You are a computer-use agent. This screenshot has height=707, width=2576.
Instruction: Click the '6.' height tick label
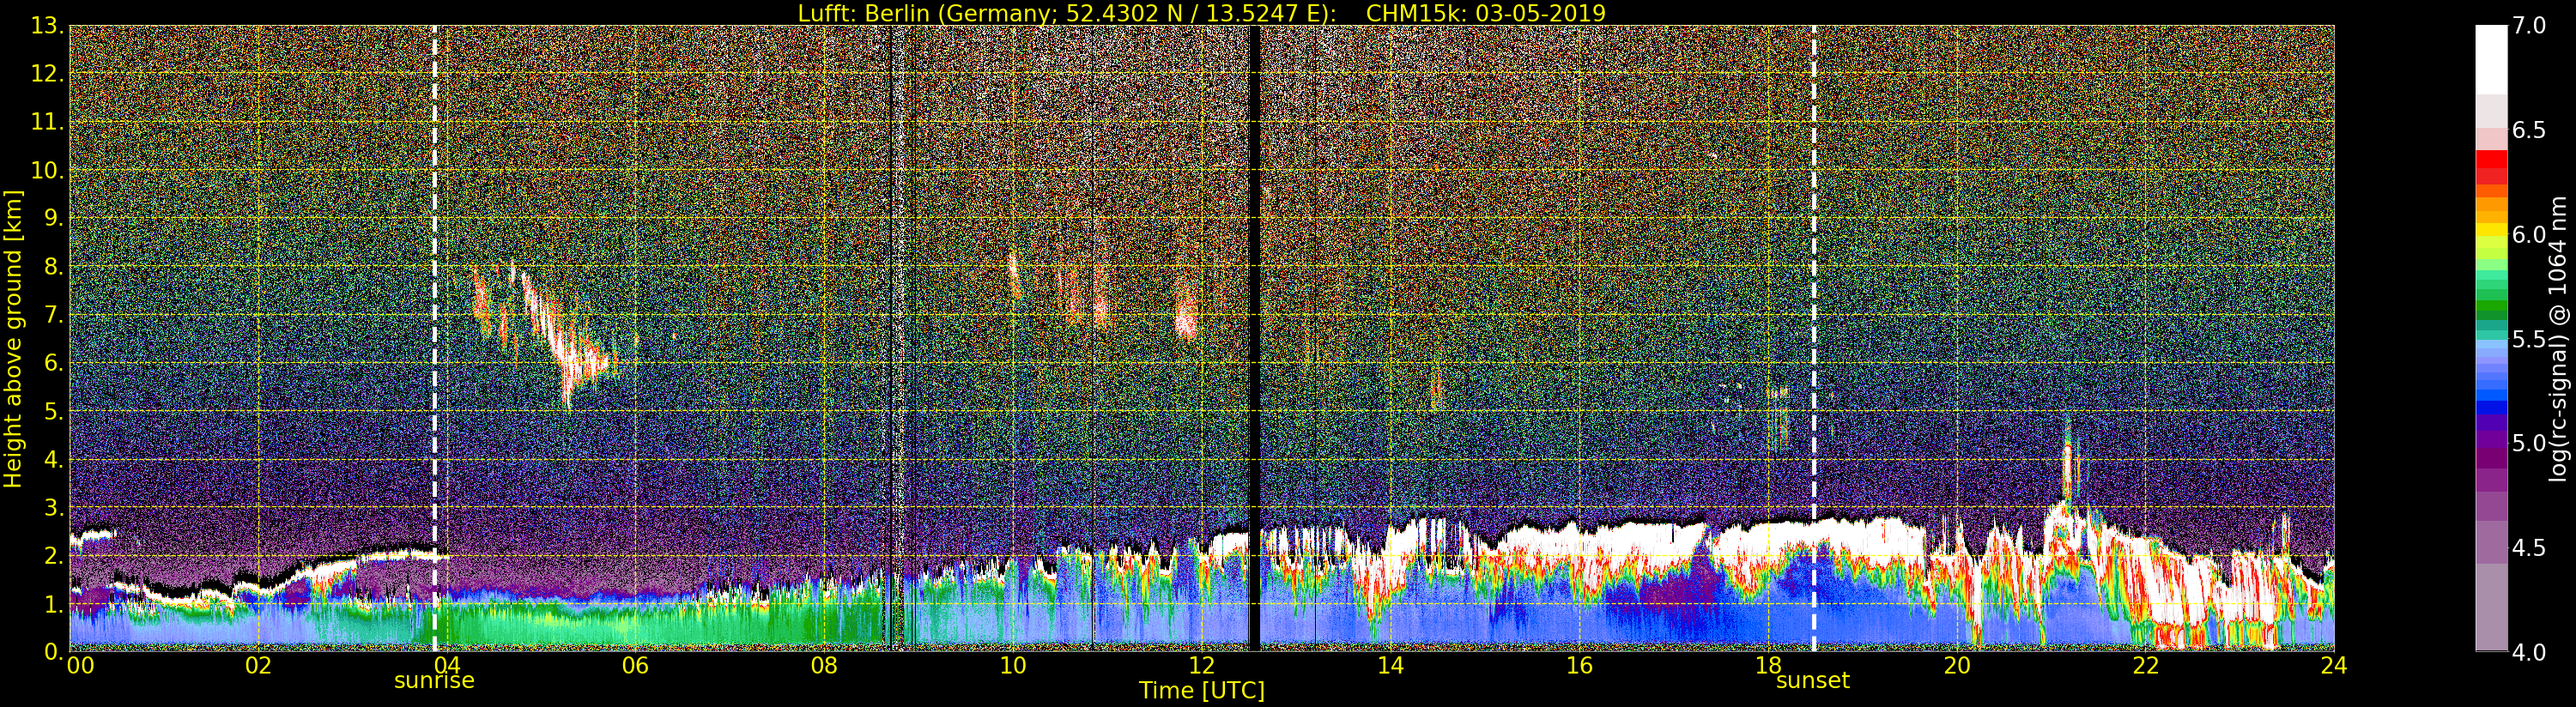pos(54,363)
